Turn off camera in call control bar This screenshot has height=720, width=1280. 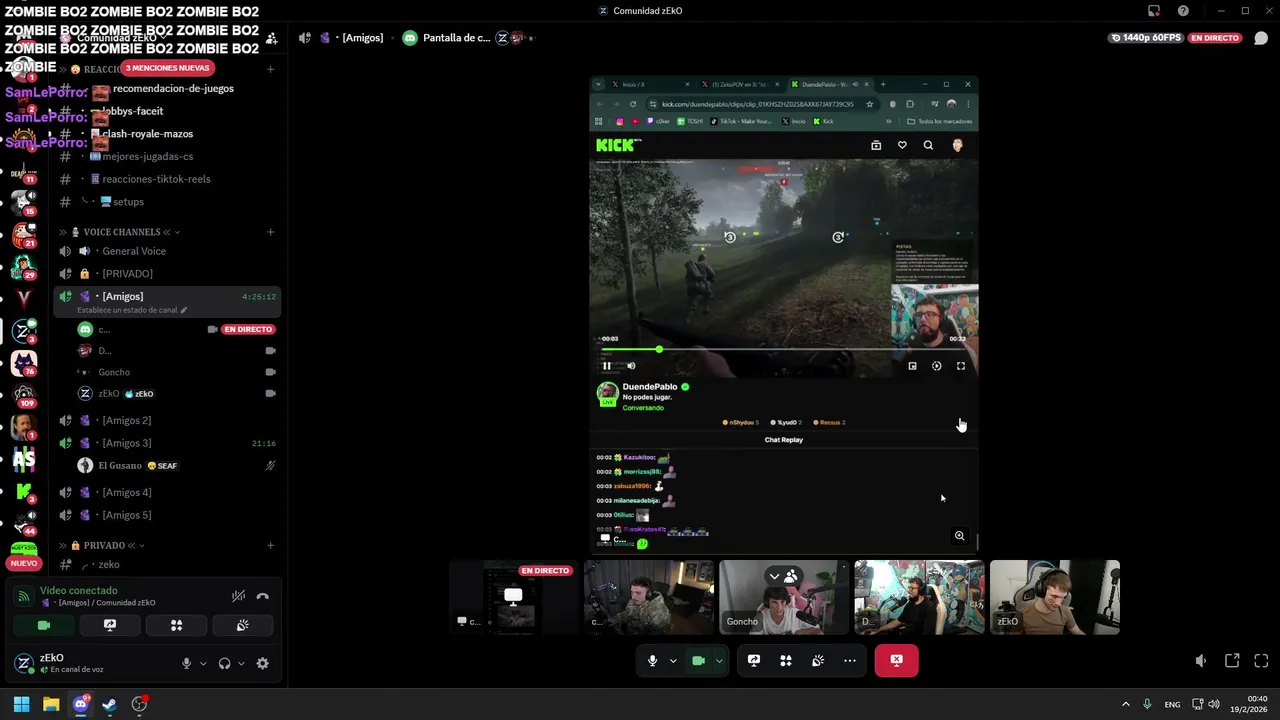click(698, 660)
